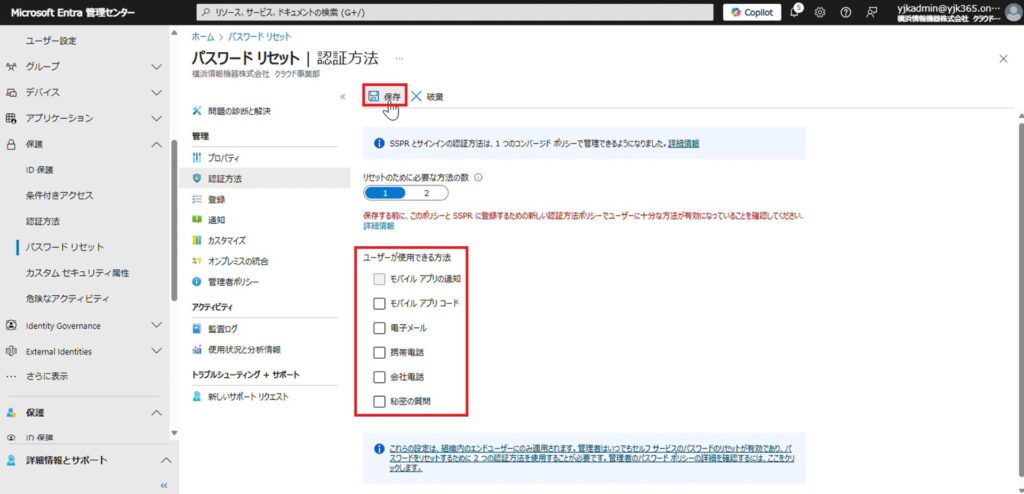Open the notifications bell icon

[x=795, y=12]
